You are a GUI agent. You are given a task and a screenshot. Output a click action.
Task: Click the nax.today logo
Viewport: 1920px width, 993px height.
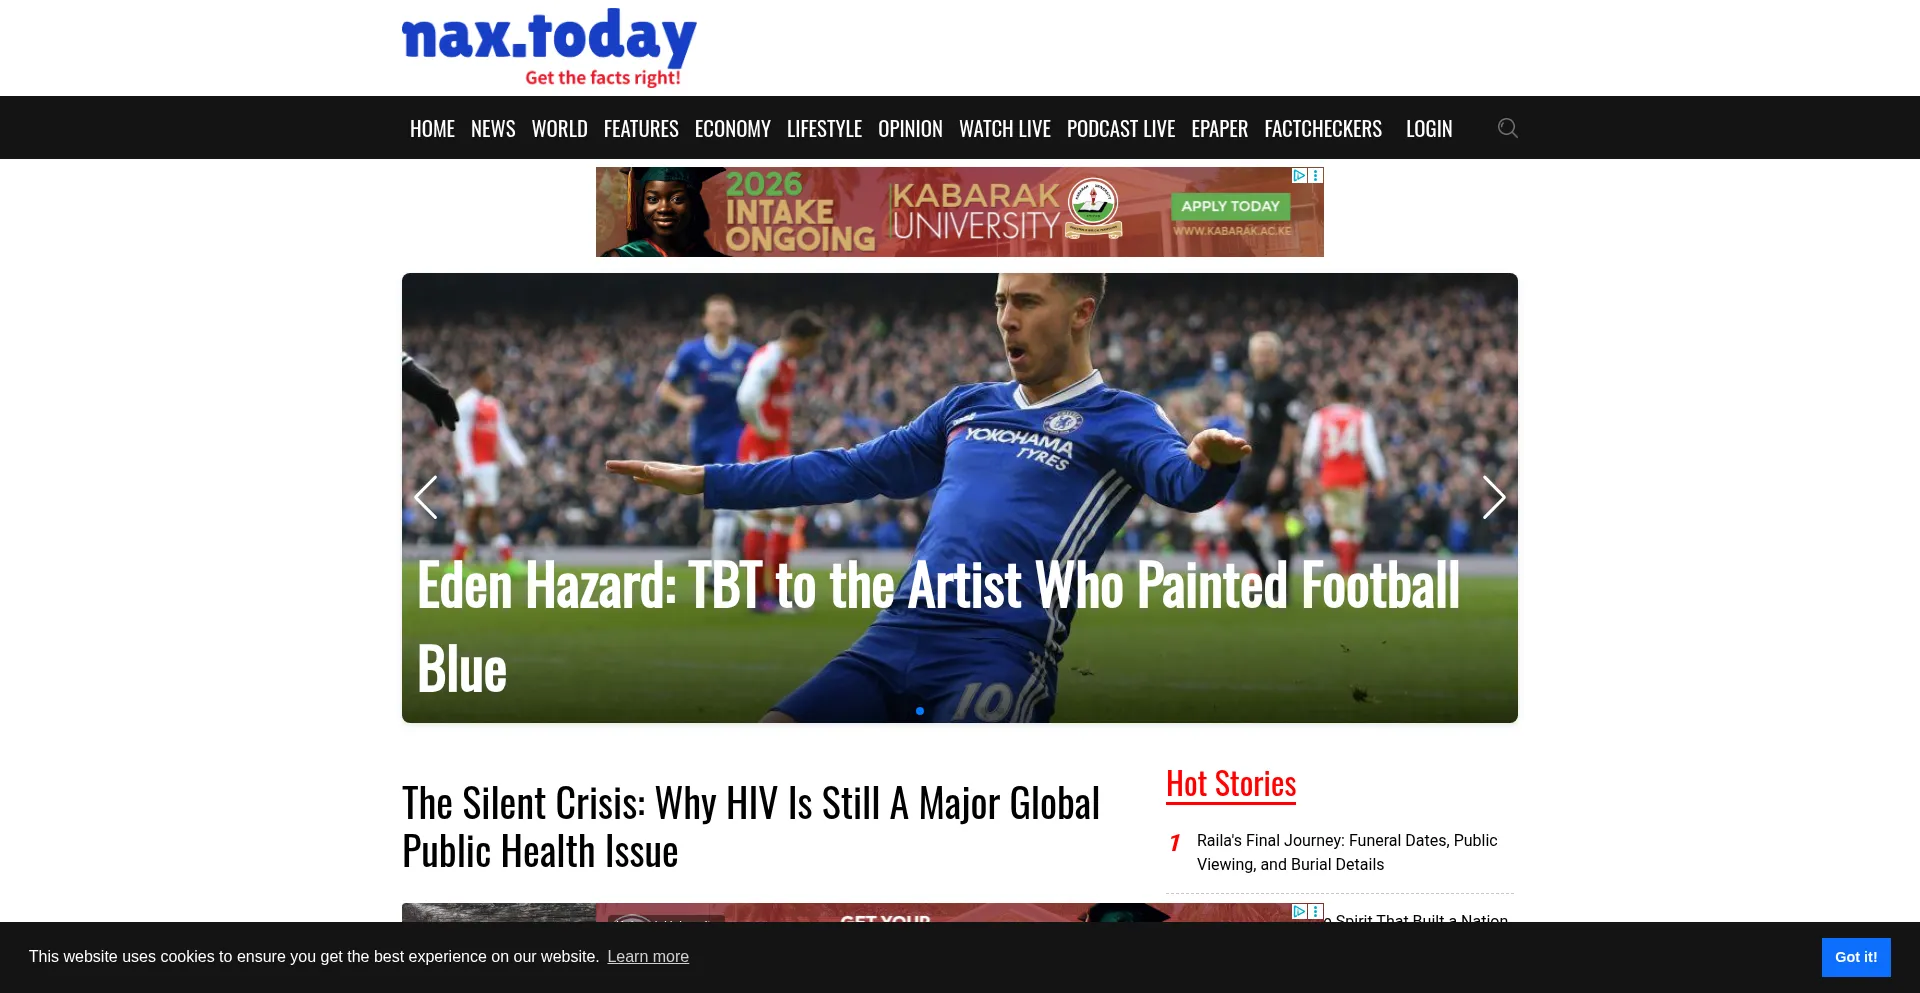click(549, 47)
